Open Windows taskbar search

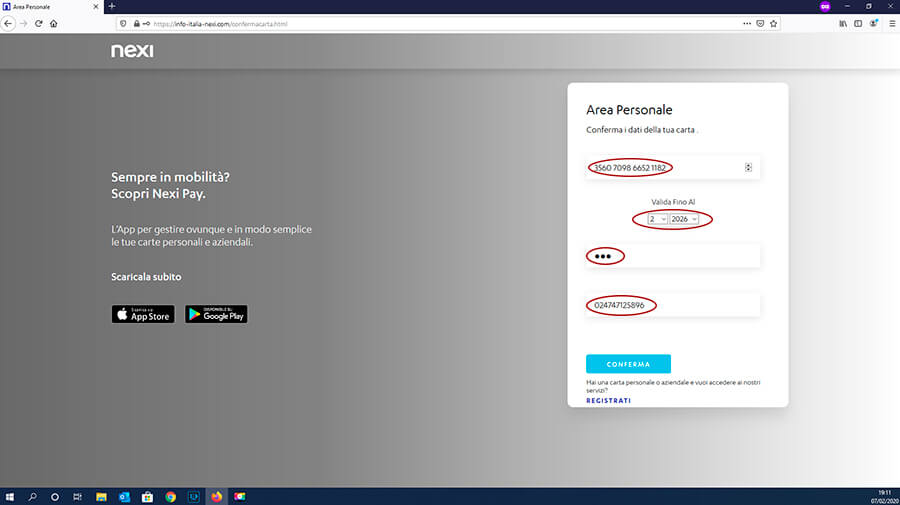pyautogui.click(x=32, y=496)
